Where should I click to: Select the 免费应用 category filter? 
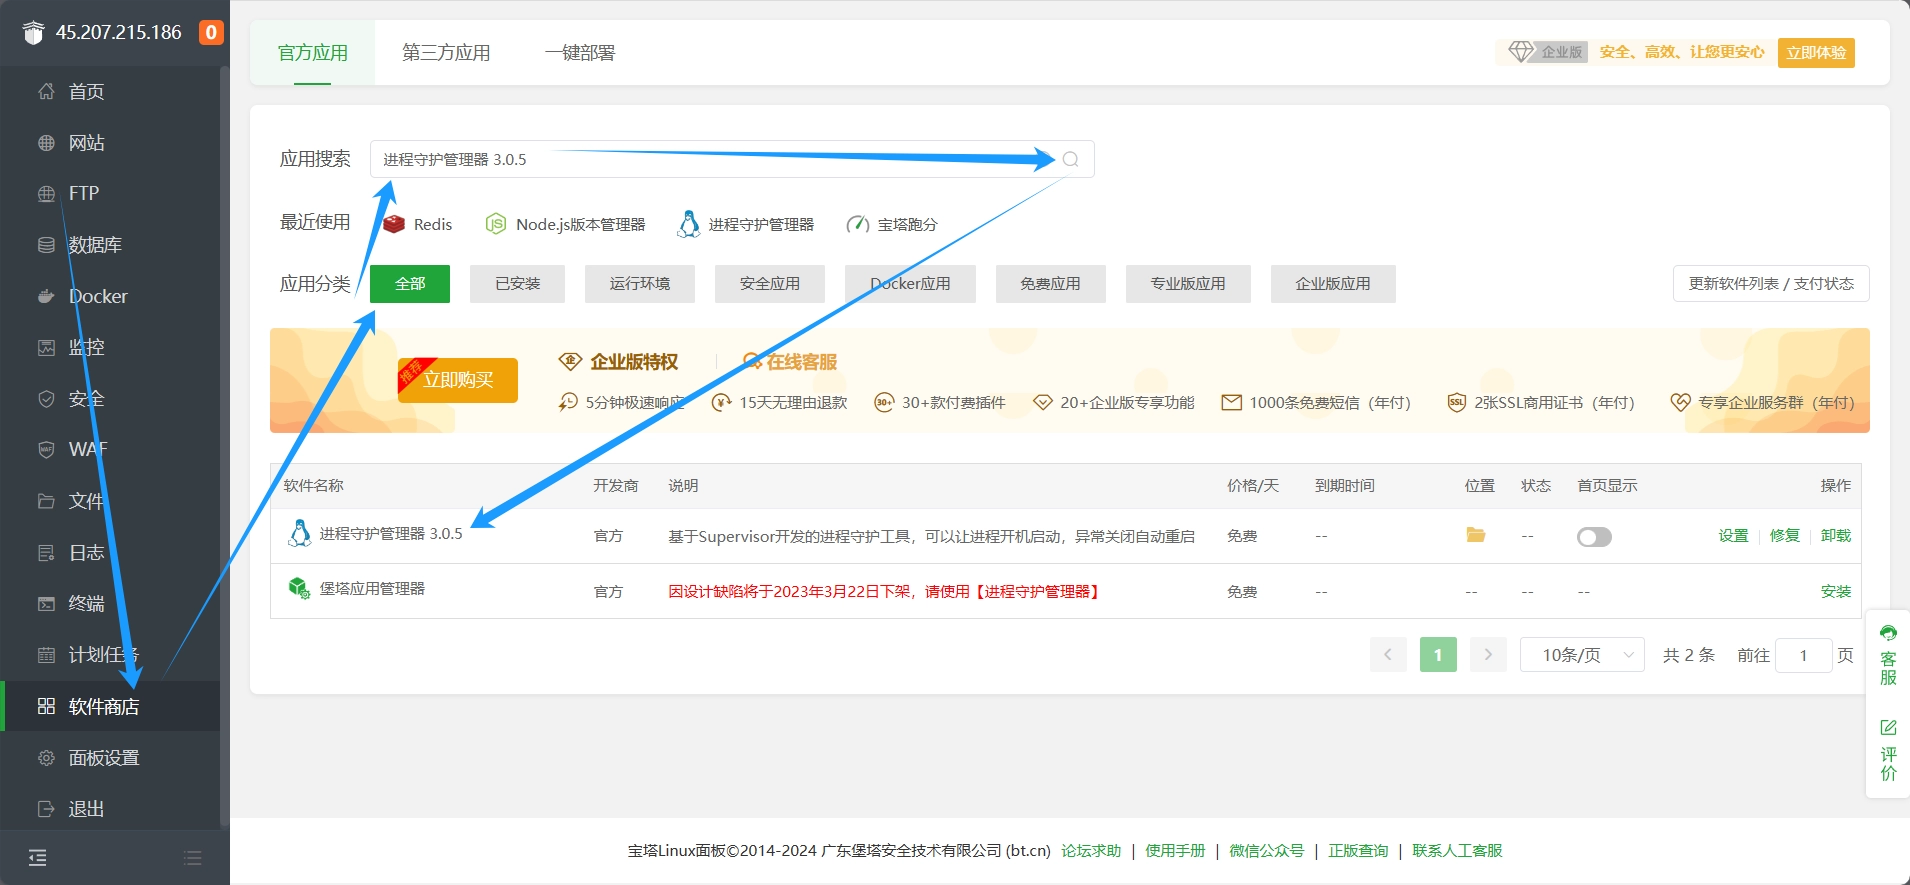[1051, 284]
